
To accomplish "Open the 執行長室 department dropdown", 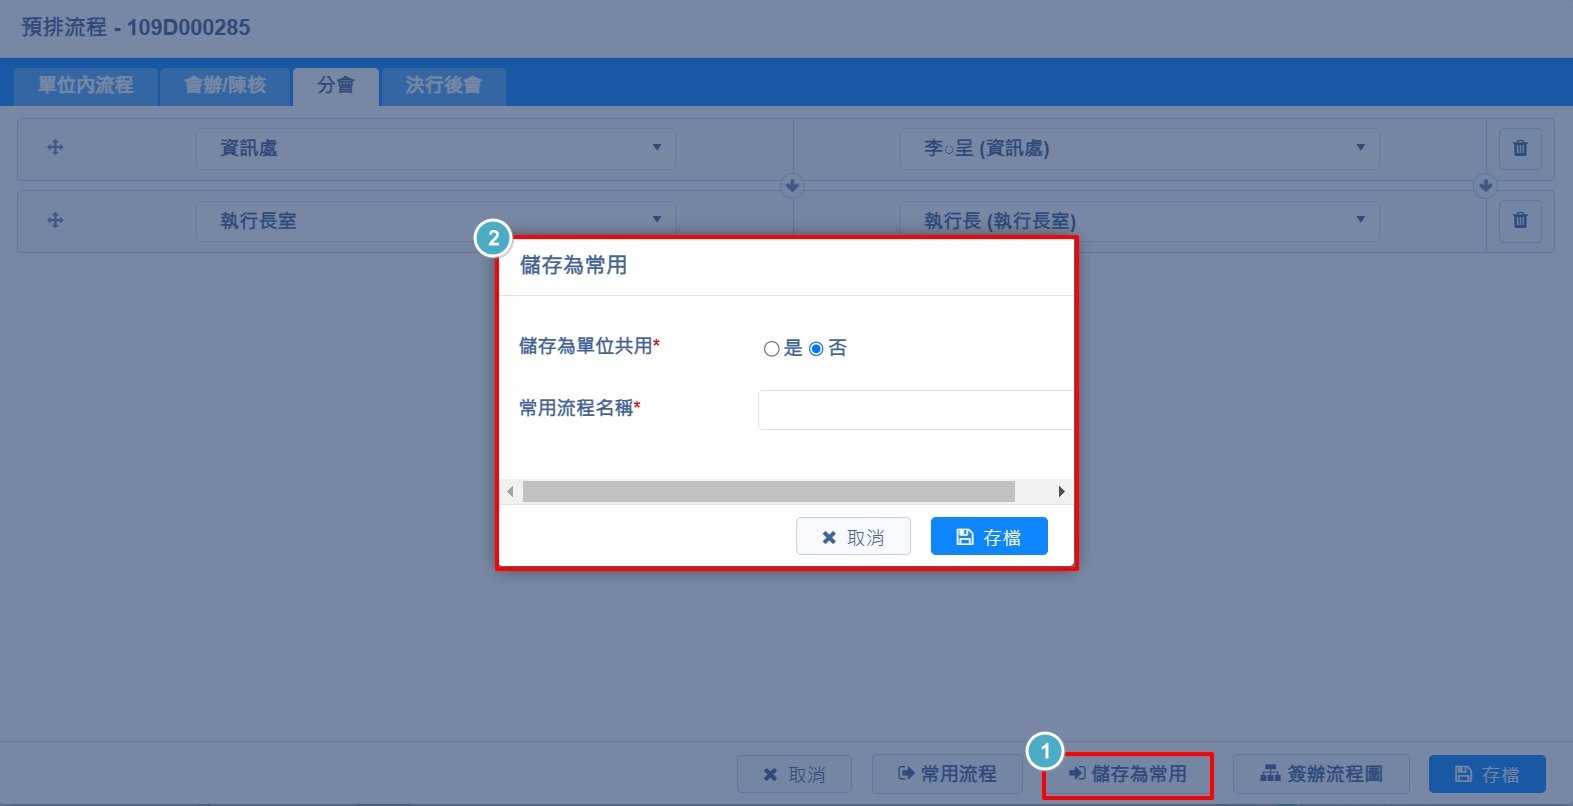I will 435,221.
